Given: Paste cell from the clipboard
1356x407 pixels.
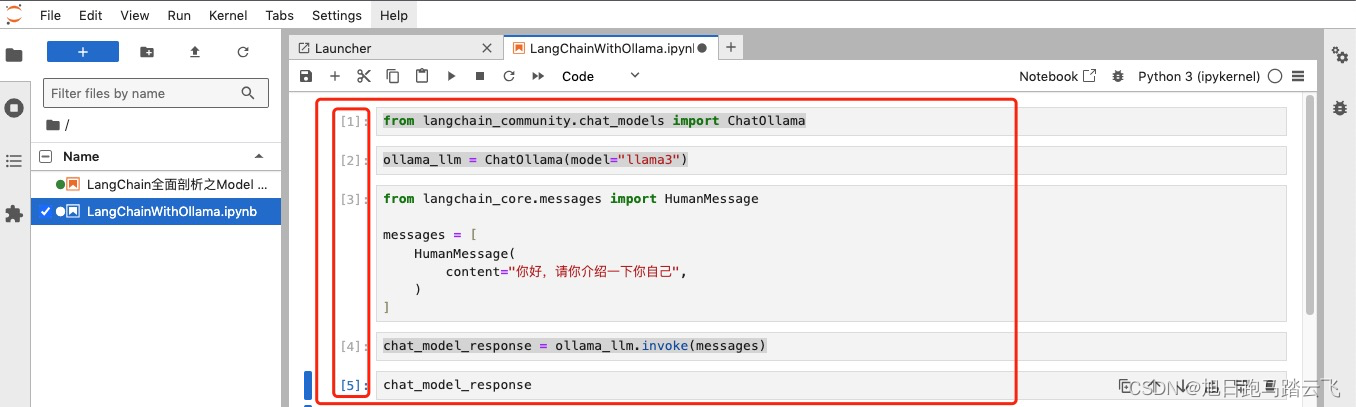Looking at the screenshot, I should coord(422,76).
